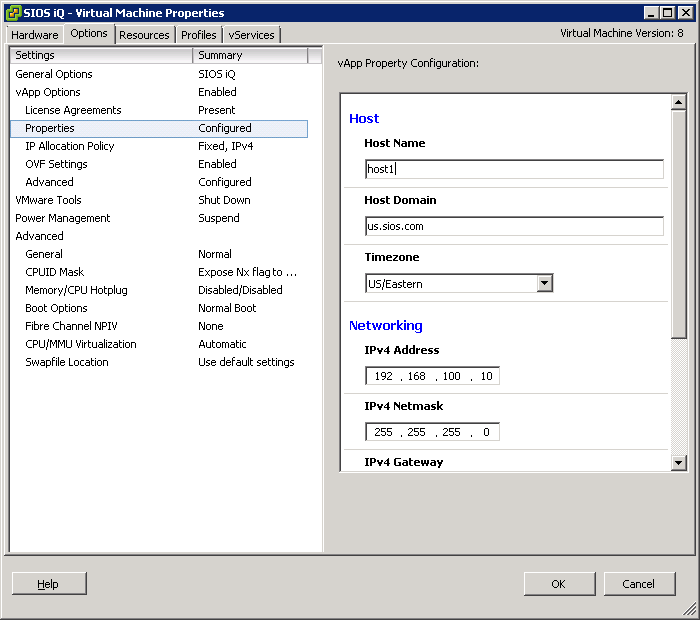Open the Resources tab
This screenshot has width=700, height=620.
coord(144,35)
